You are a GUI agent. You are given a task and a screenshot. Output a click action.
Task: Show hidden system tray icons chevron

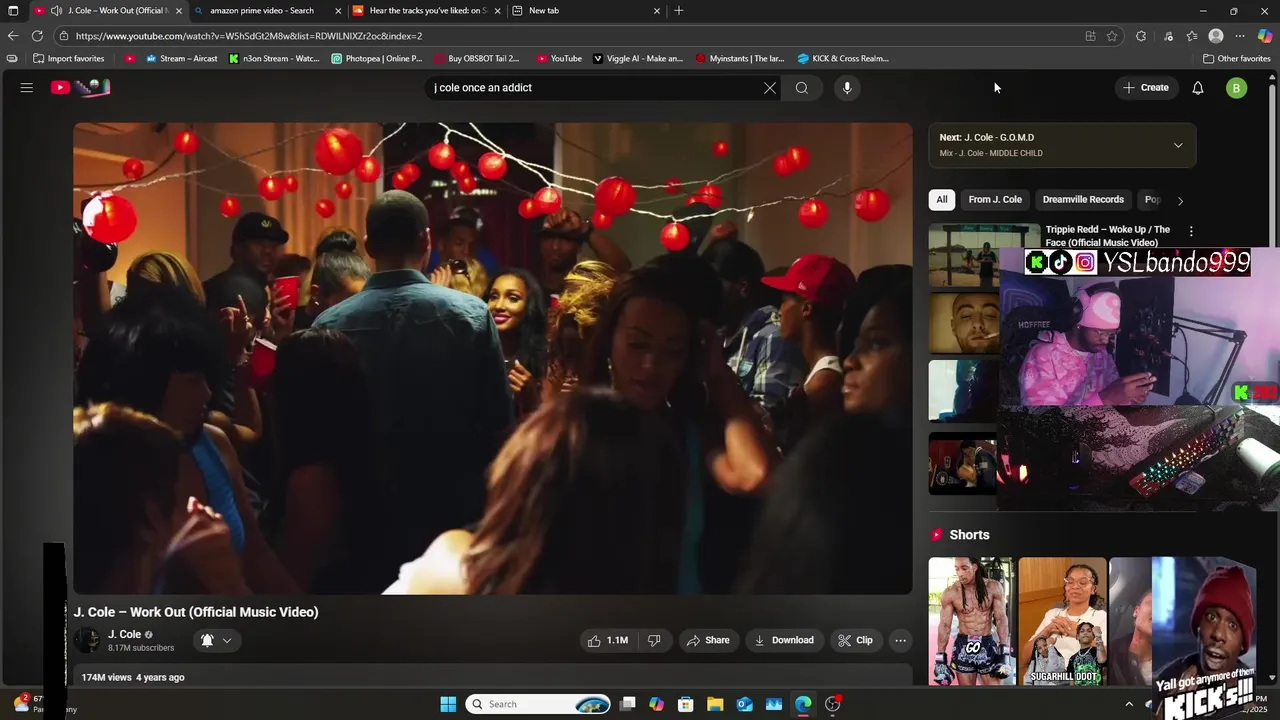[x=1129, y=704]
